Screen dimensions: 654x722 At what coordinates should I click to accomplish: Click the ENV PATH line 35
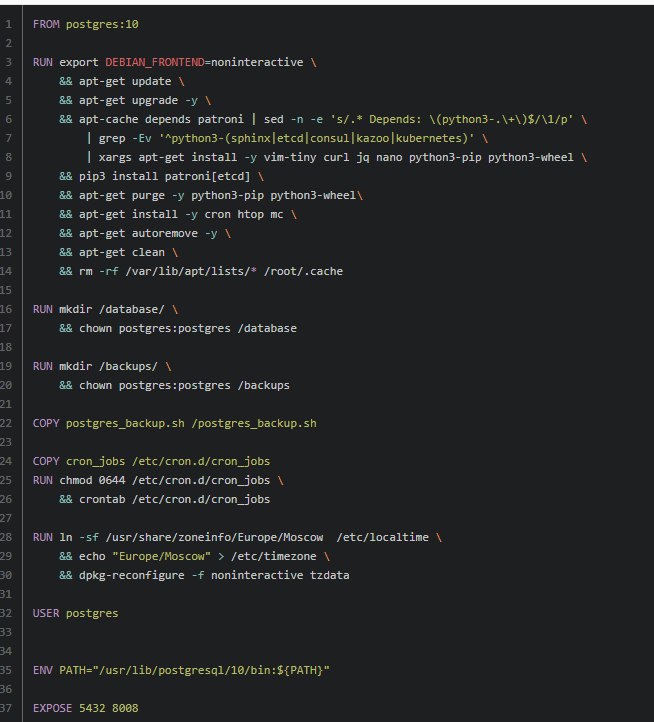(181, 670)
